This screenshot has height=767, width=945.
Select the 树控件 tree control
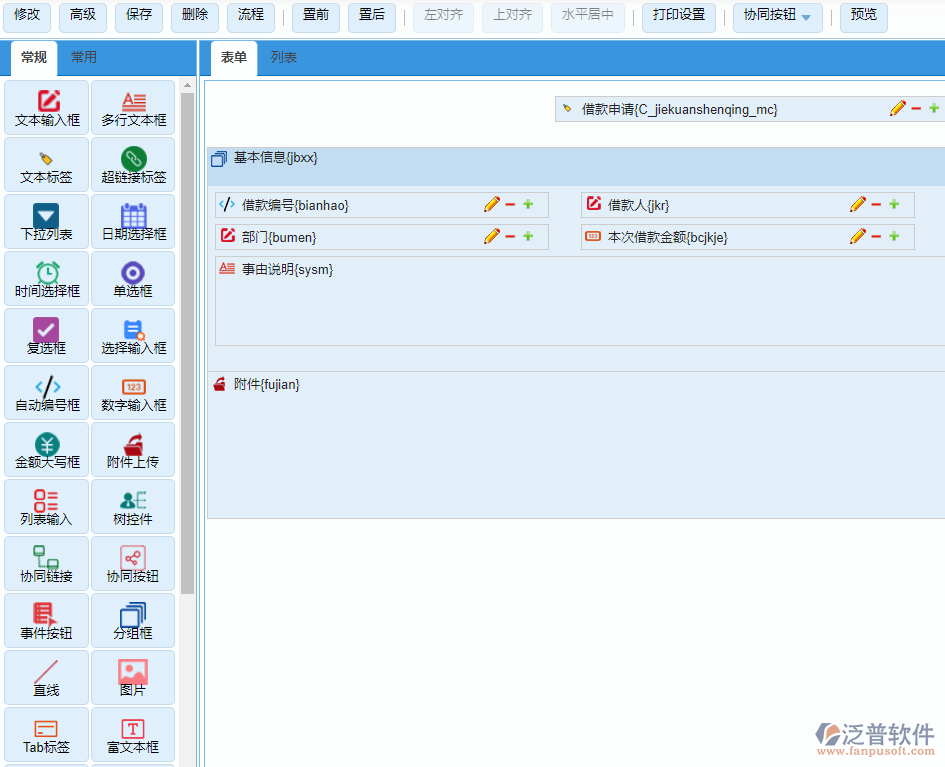[x=133, y=507]
